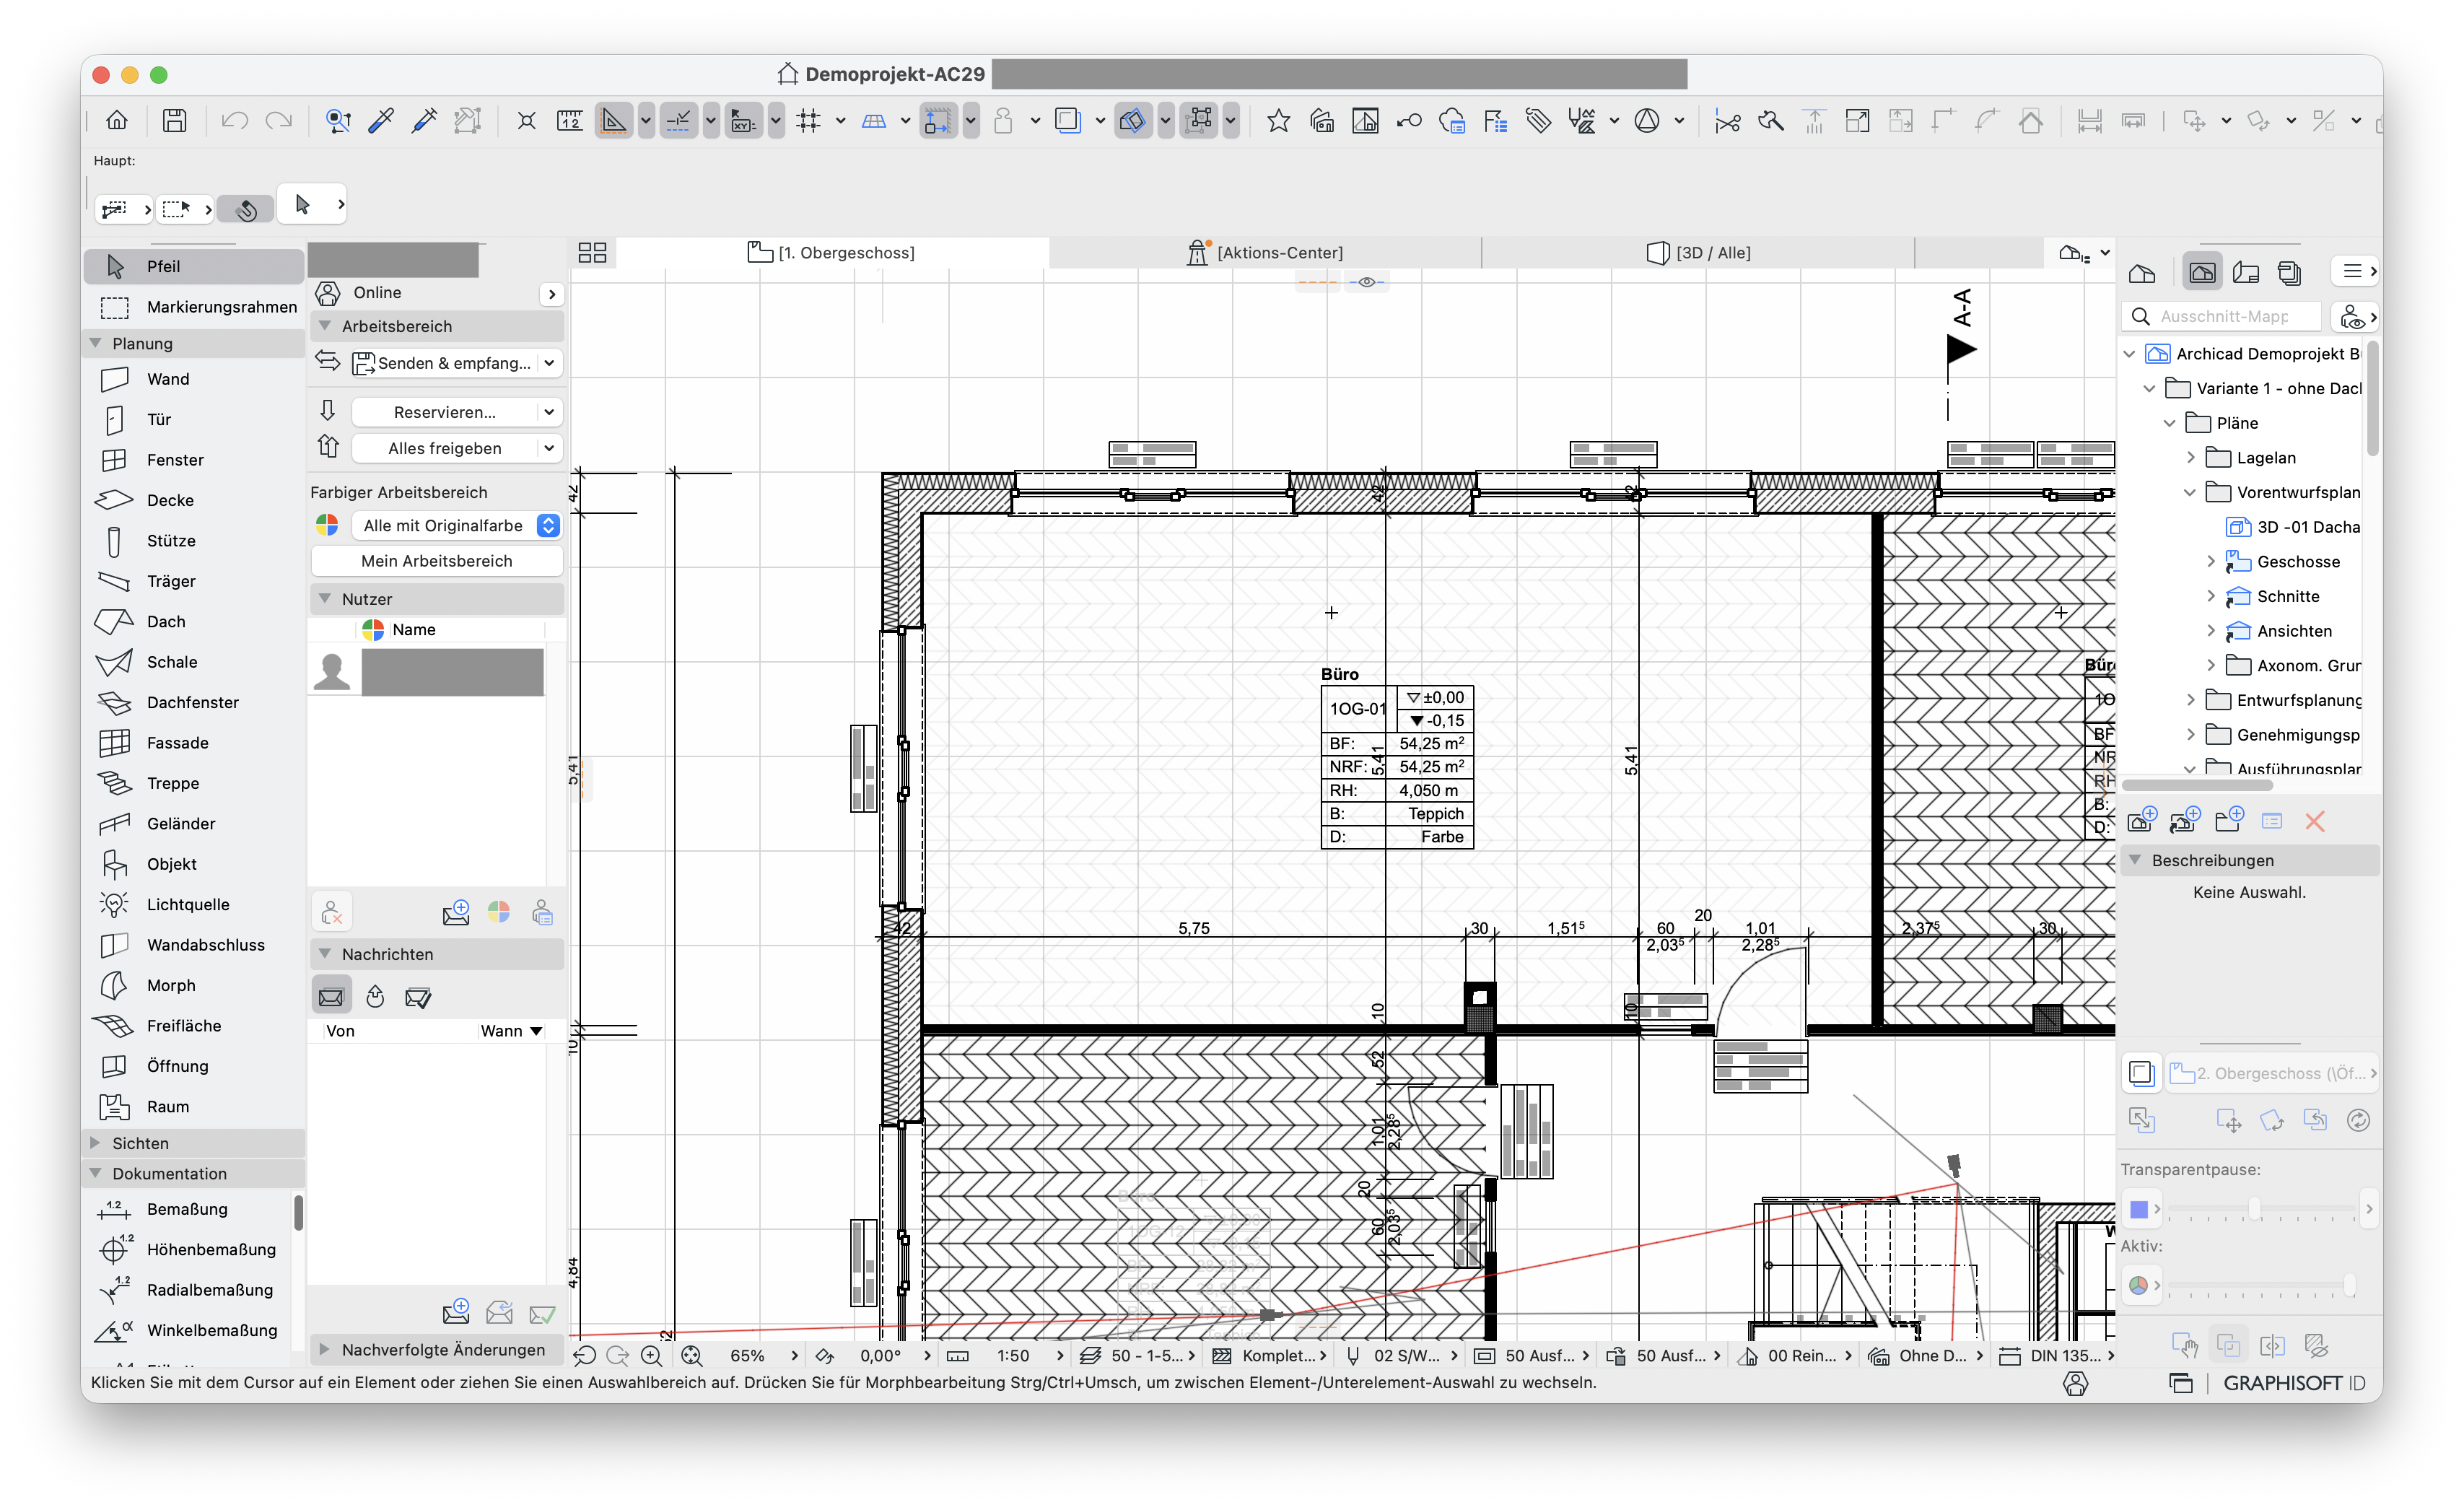This screenshot has height=1510, width=2464.
Task: Switch to the 3D / Alle tab
Action: (1698, 253)
